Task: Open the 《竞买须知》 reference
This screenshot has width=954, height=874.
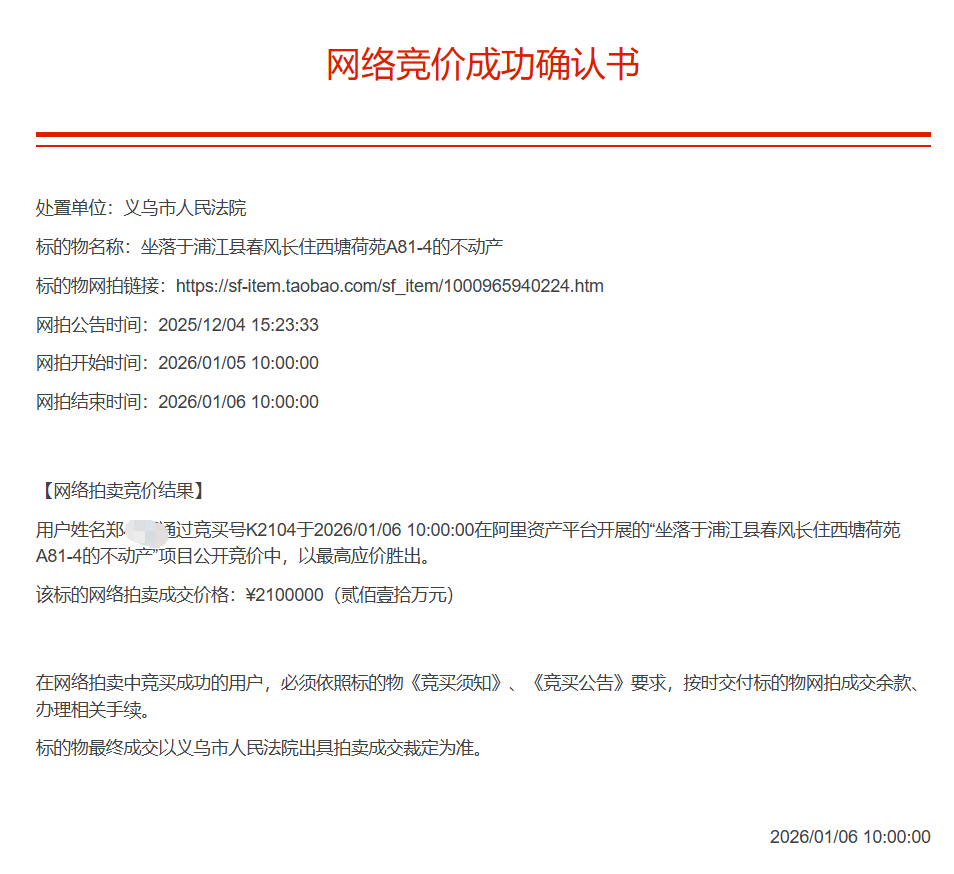Action: [x=457, y=684]
